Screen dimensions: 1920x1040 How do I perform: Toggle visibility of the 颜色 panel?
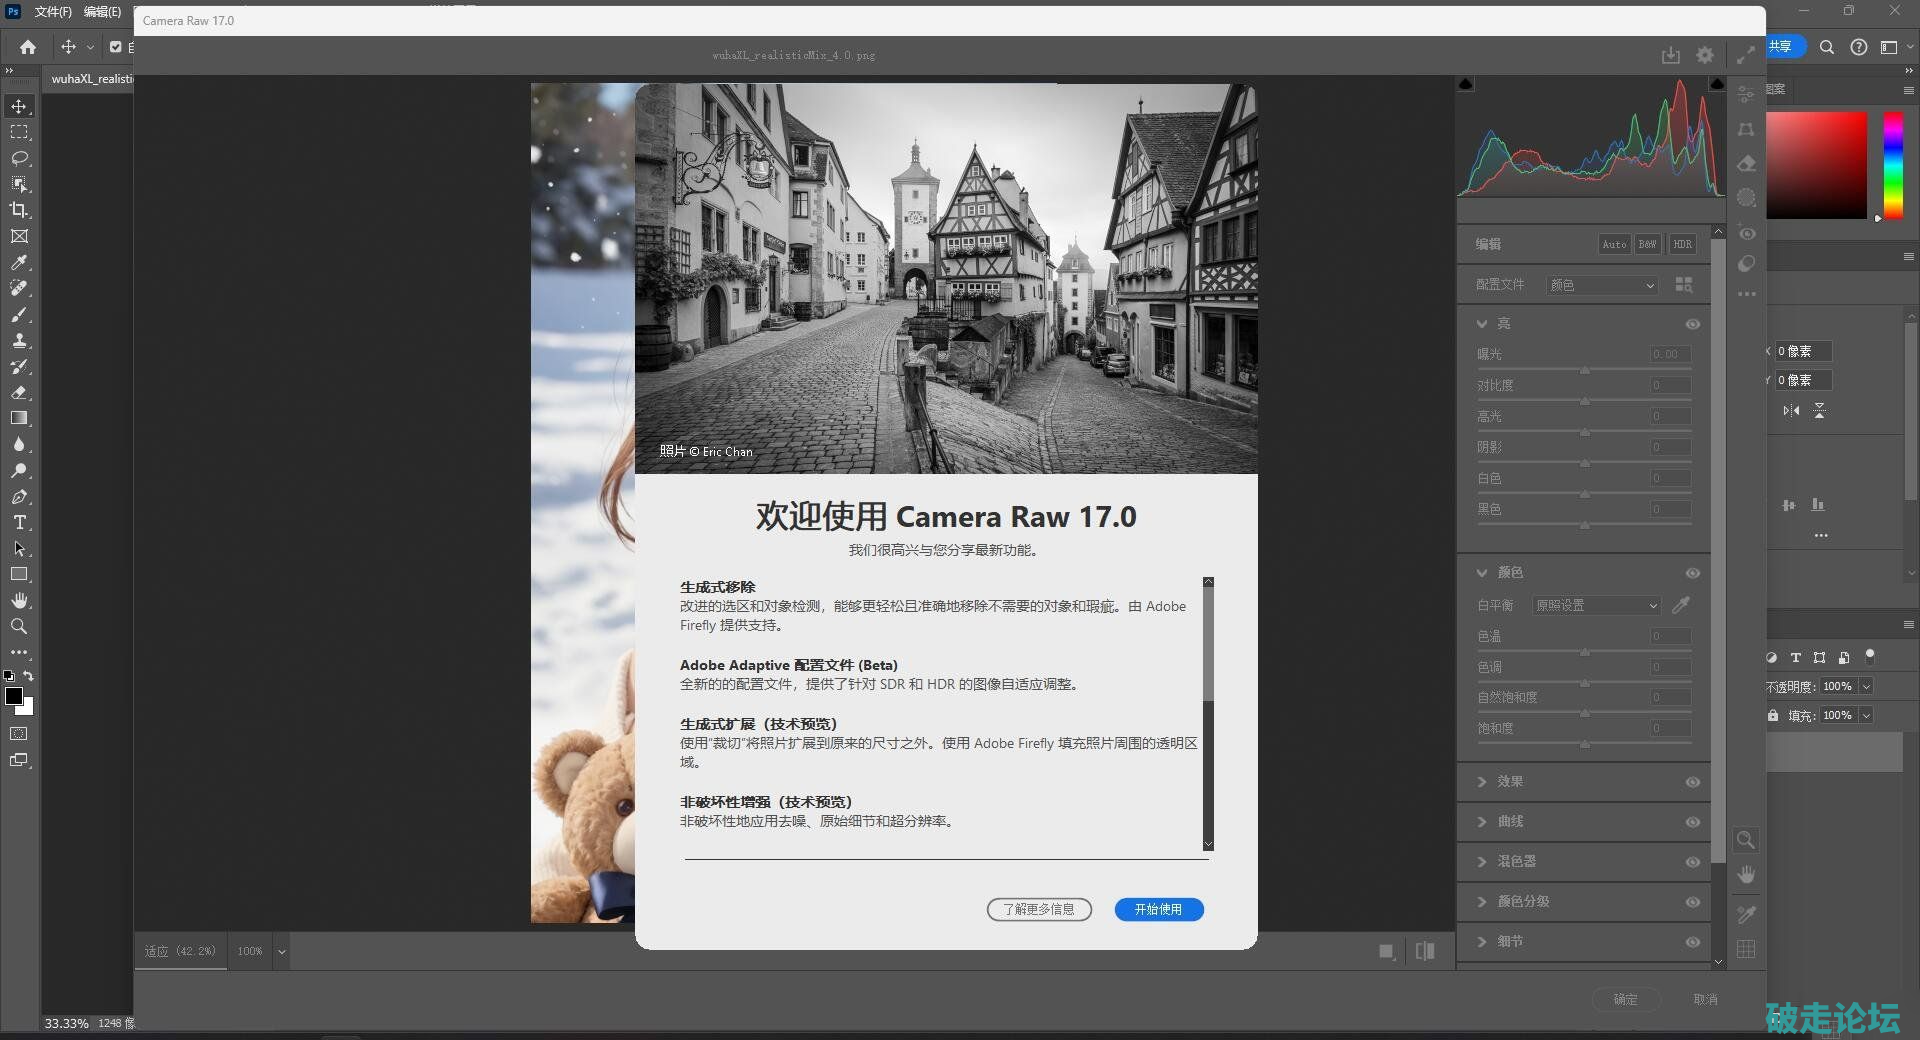tap(1692, 573)
